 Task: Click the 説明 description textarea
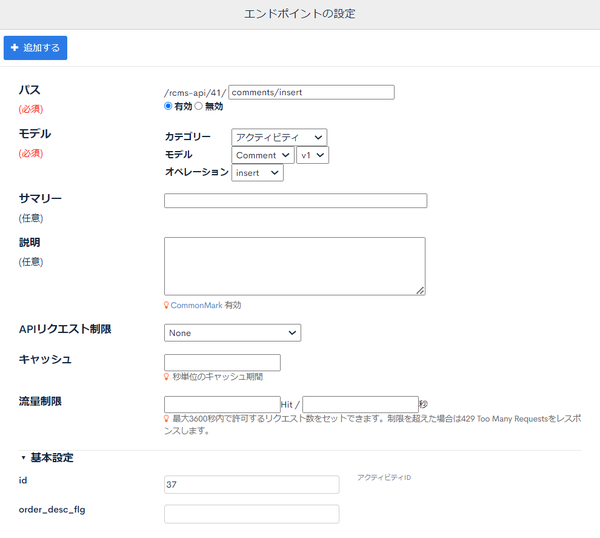(295, 266)
